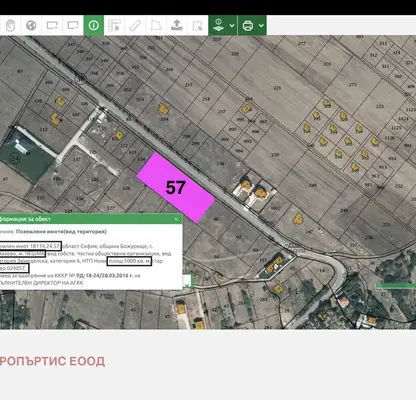Click the bold text РД-18-24/28.03.2016

tap(104, 276)
